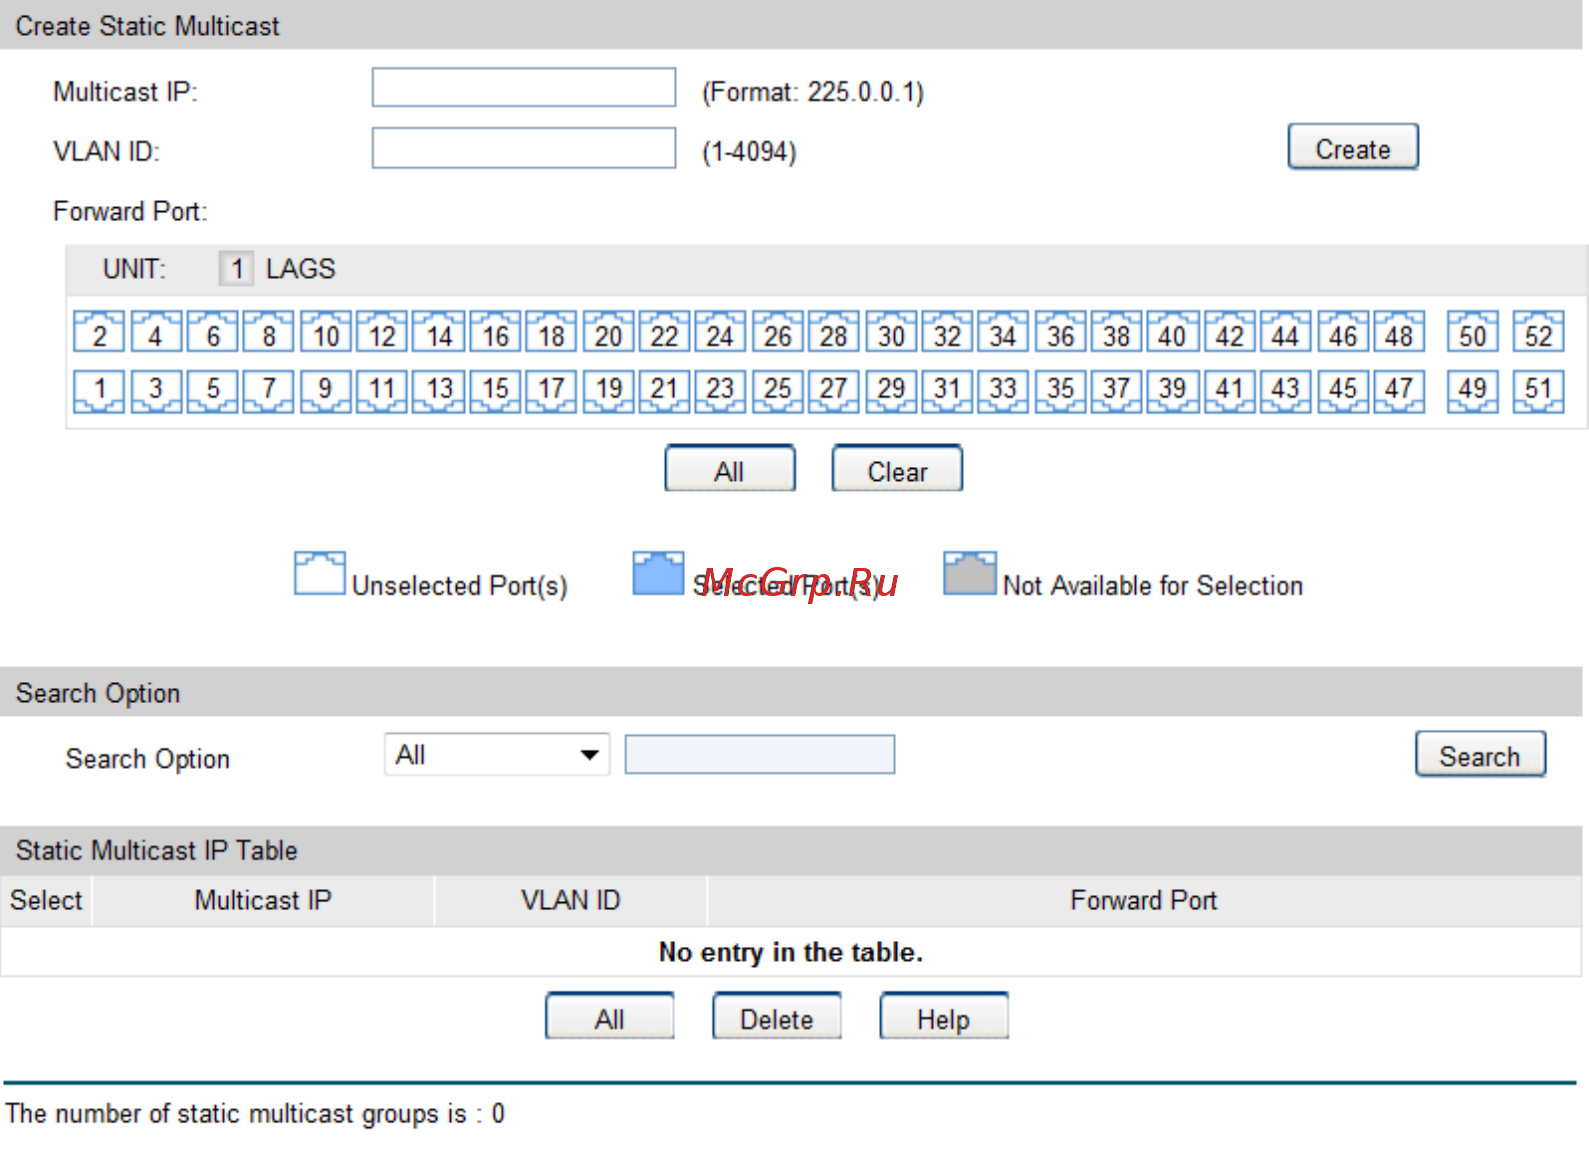1589x1163 pixels.
Task: Select forward port 41
Action: point(1229,391)
